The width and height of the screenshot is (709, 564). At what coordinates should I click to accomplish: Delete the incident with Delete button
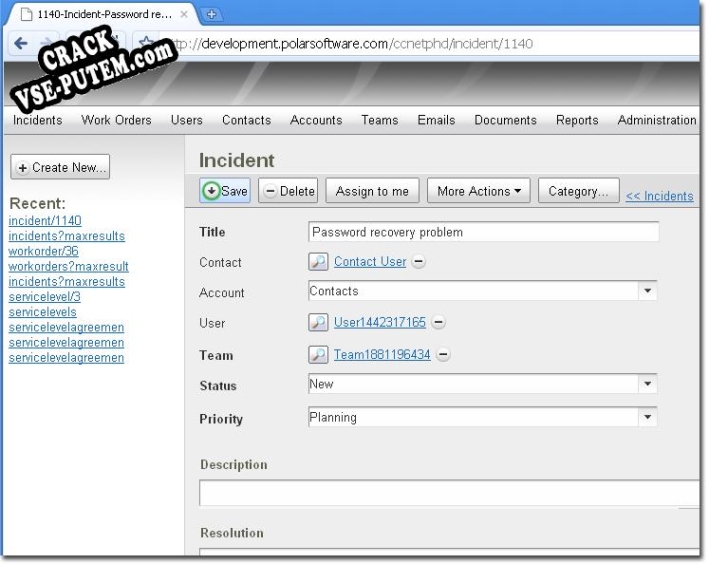click(288, 191)
